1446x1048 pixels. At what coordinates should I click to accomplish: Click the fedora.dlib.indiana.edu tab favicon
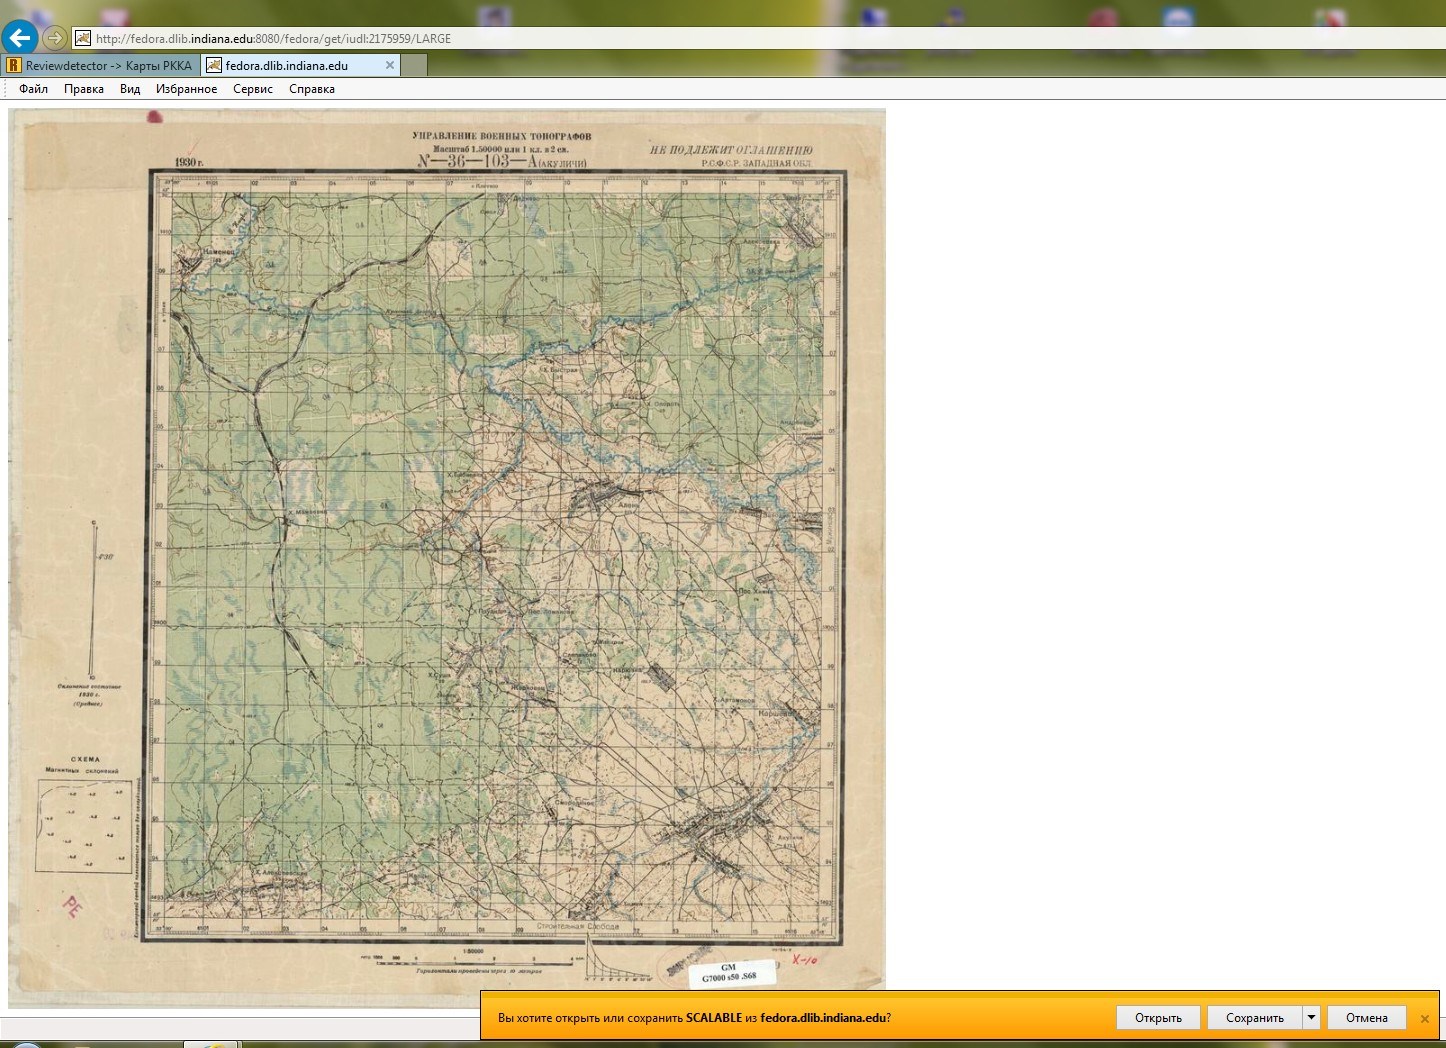(214, 65)
